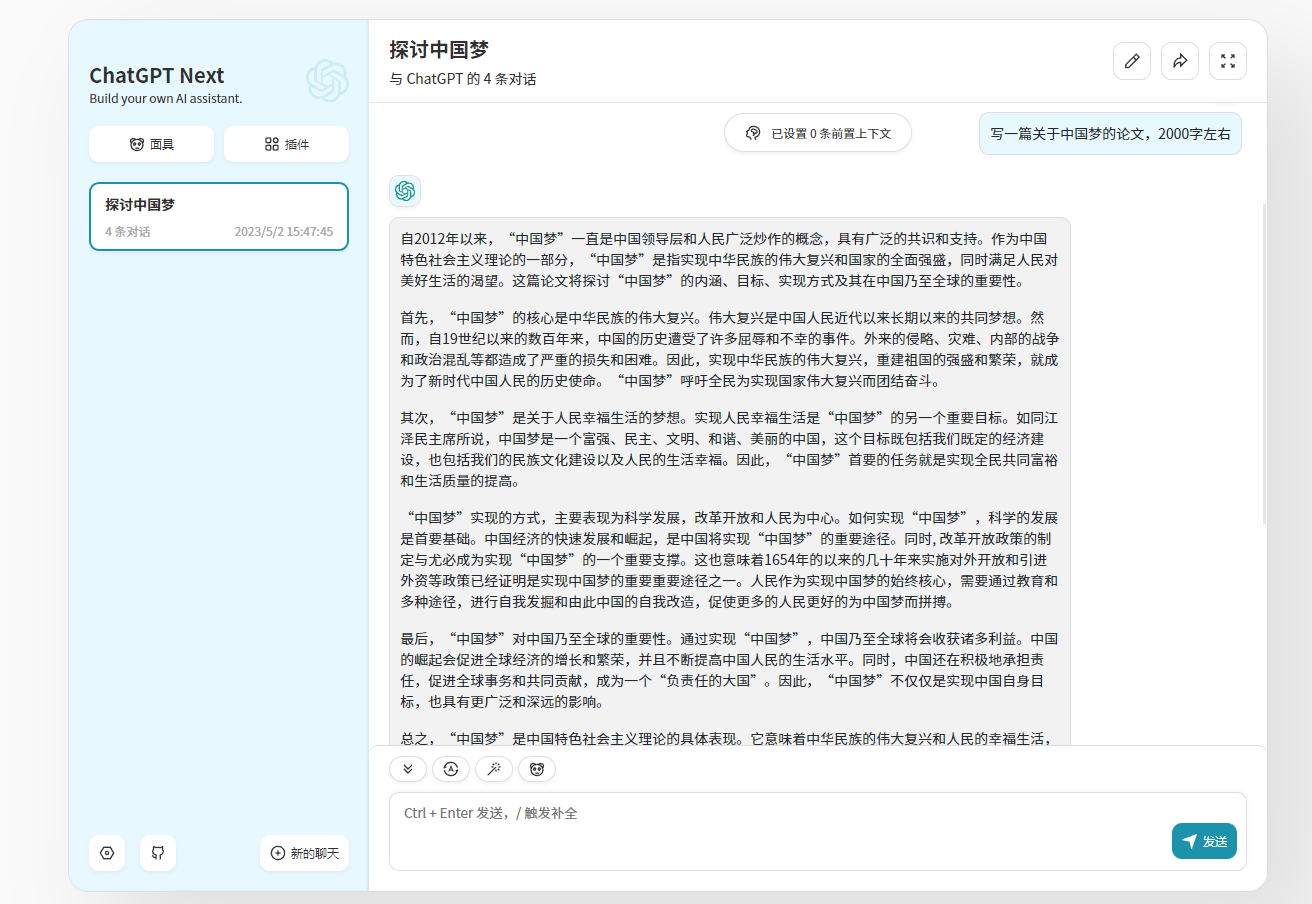
Task: Start a new chat (新的聊天)
Action: [304, 853]
